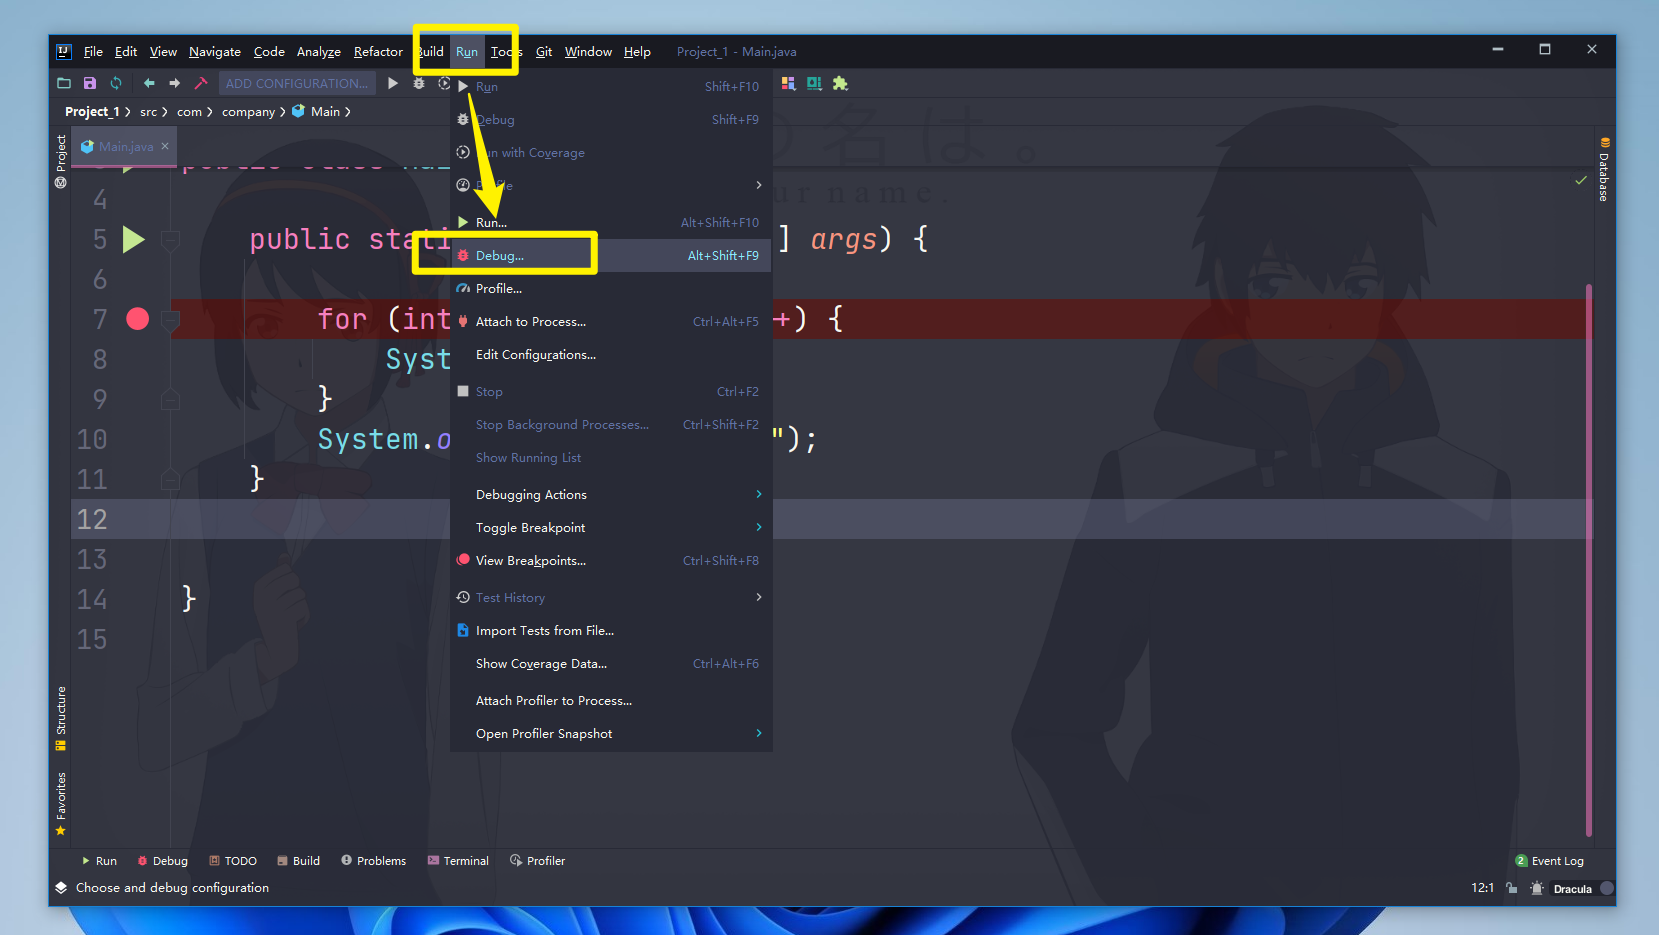Click the fold end marker on line 11
The image size is (1659, 935).
point(170,479)
